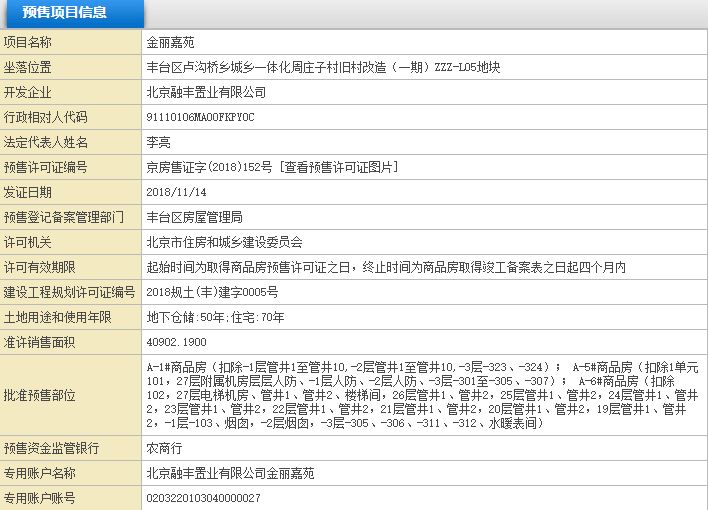Click the project name value 金丽嘉苑
The height and width of the screenshot is (510, 709).
[x=170, y=42]
